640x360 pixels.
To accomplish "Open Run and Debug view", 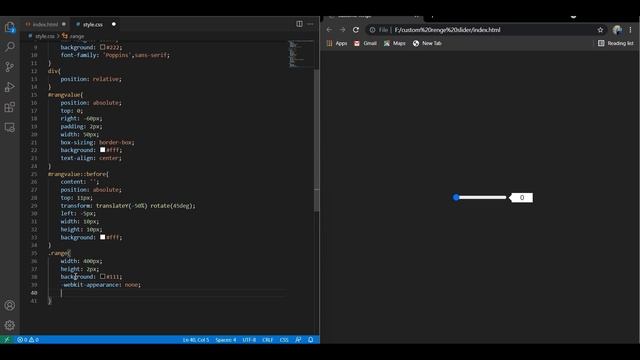I will 10,87.
